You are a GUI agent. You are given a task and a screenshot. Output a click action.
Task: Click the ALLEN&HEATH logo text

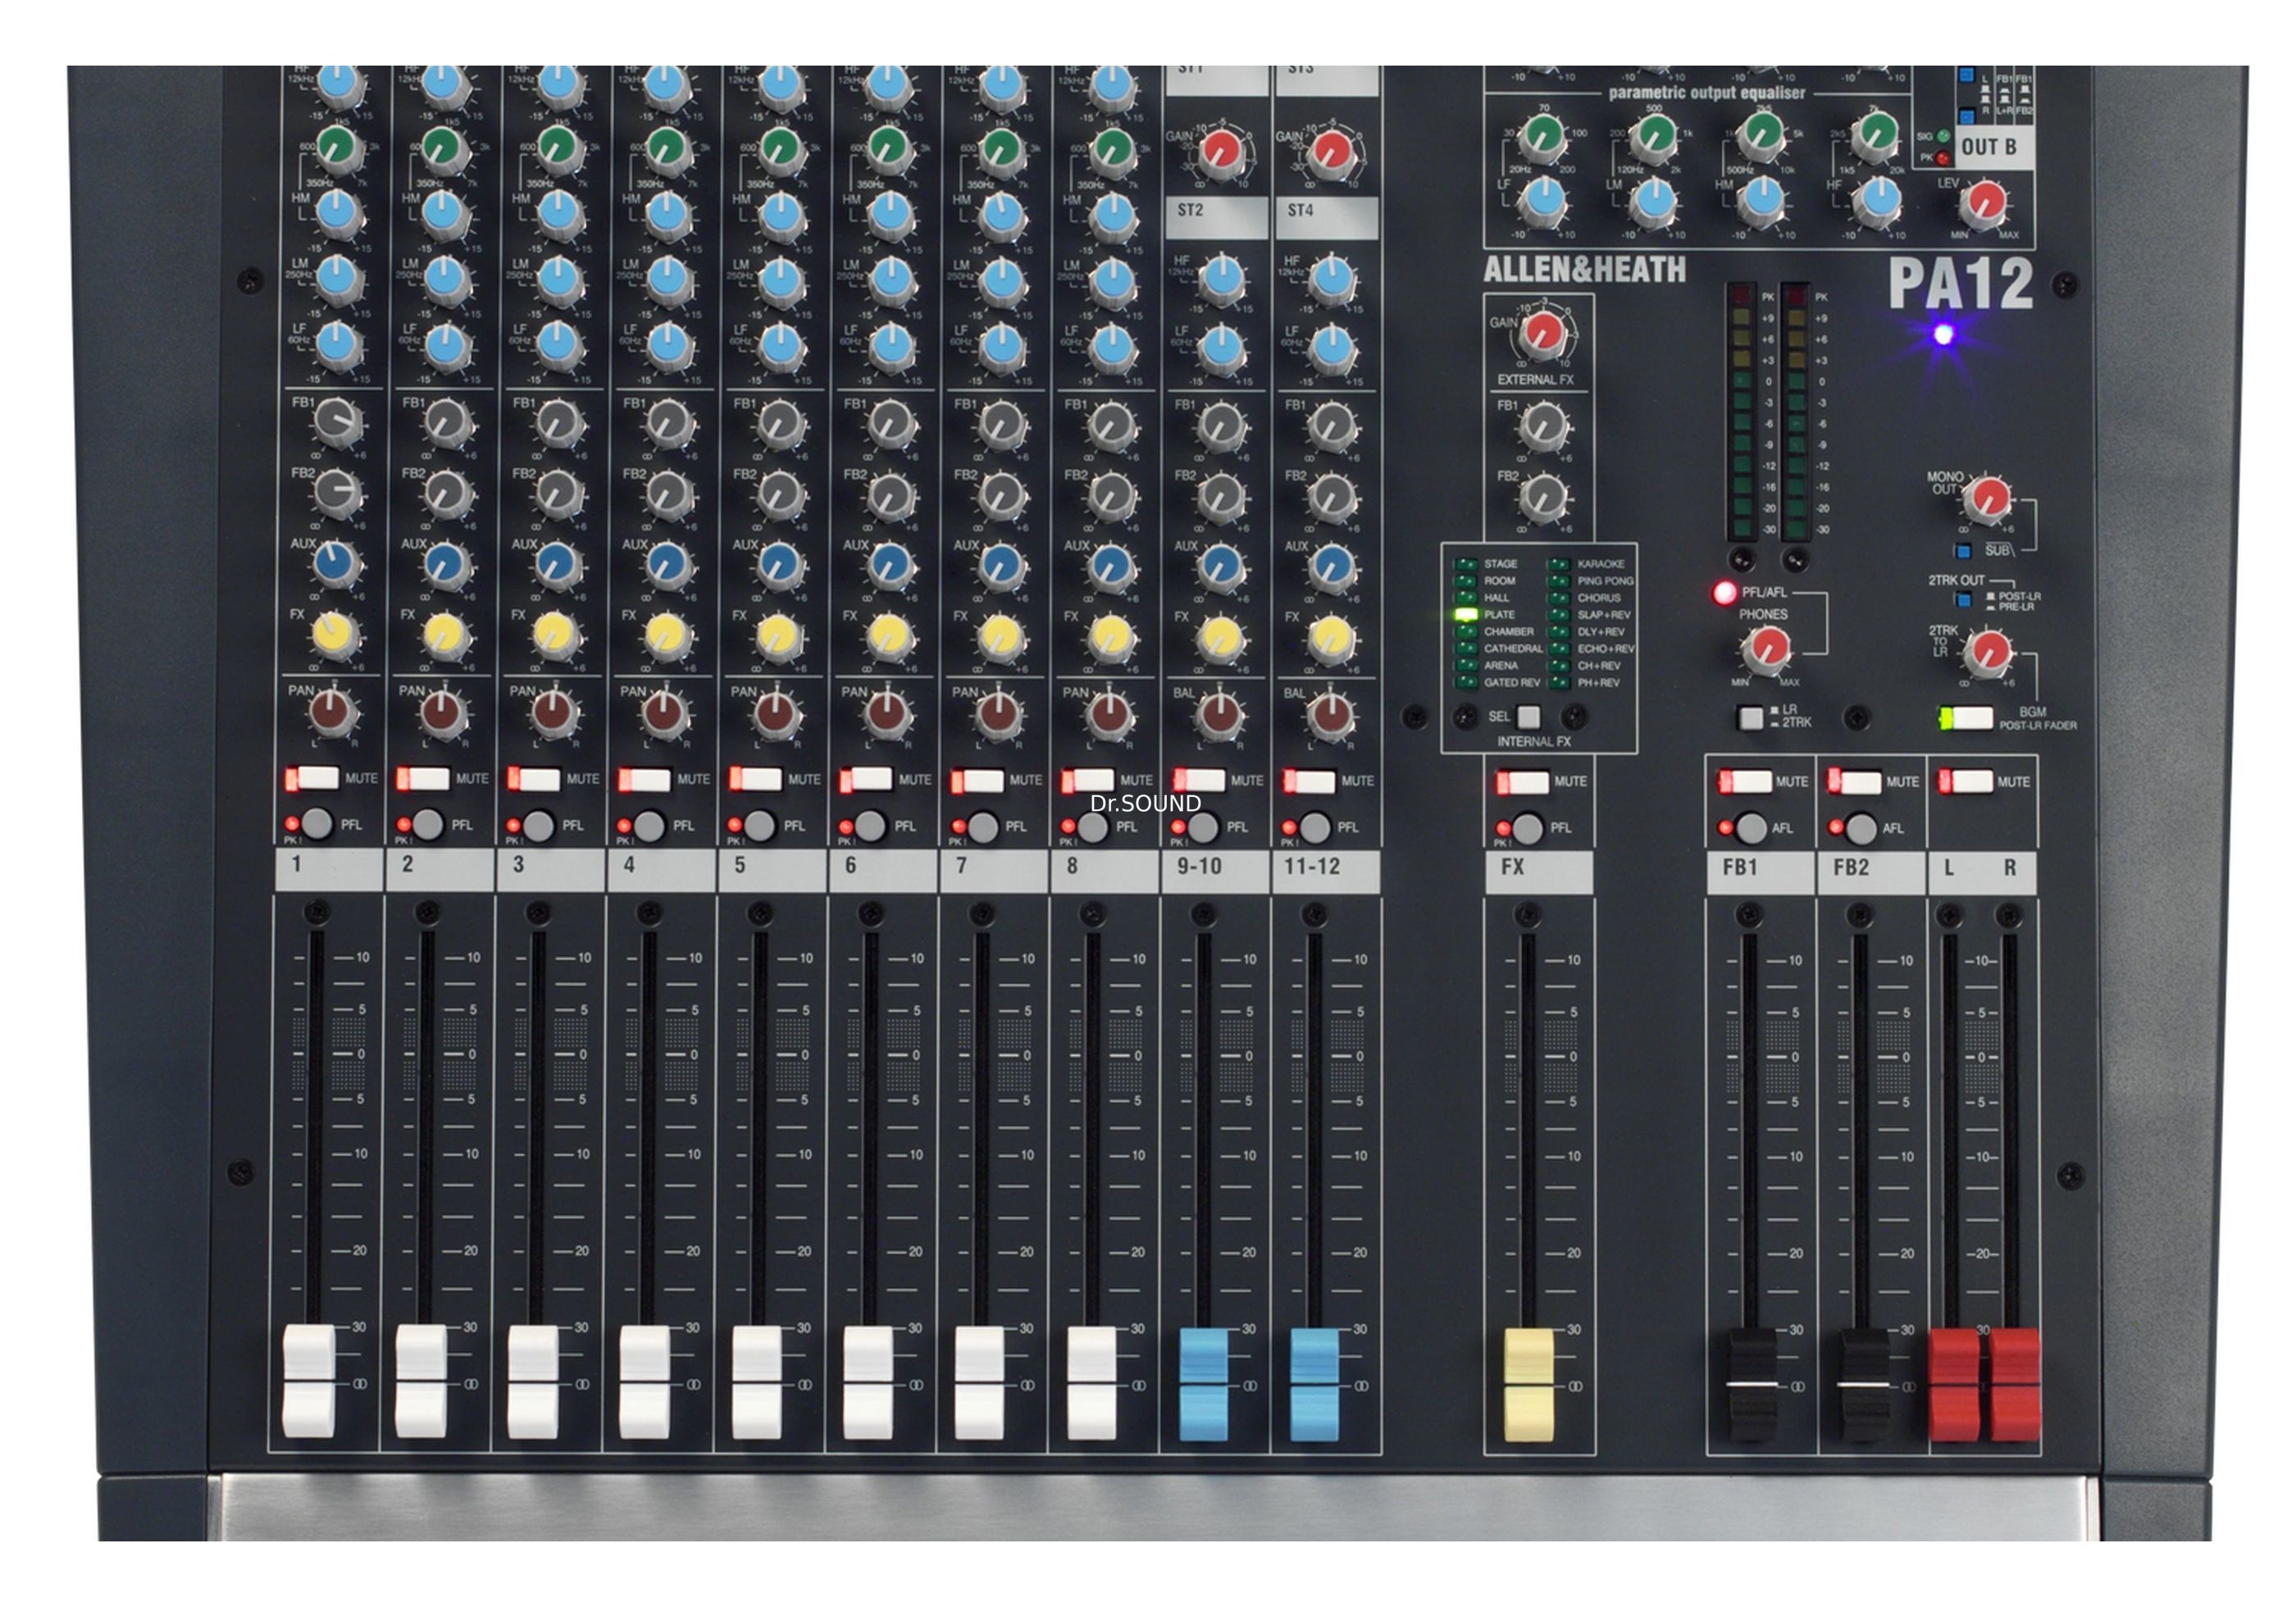point(1585,269)
